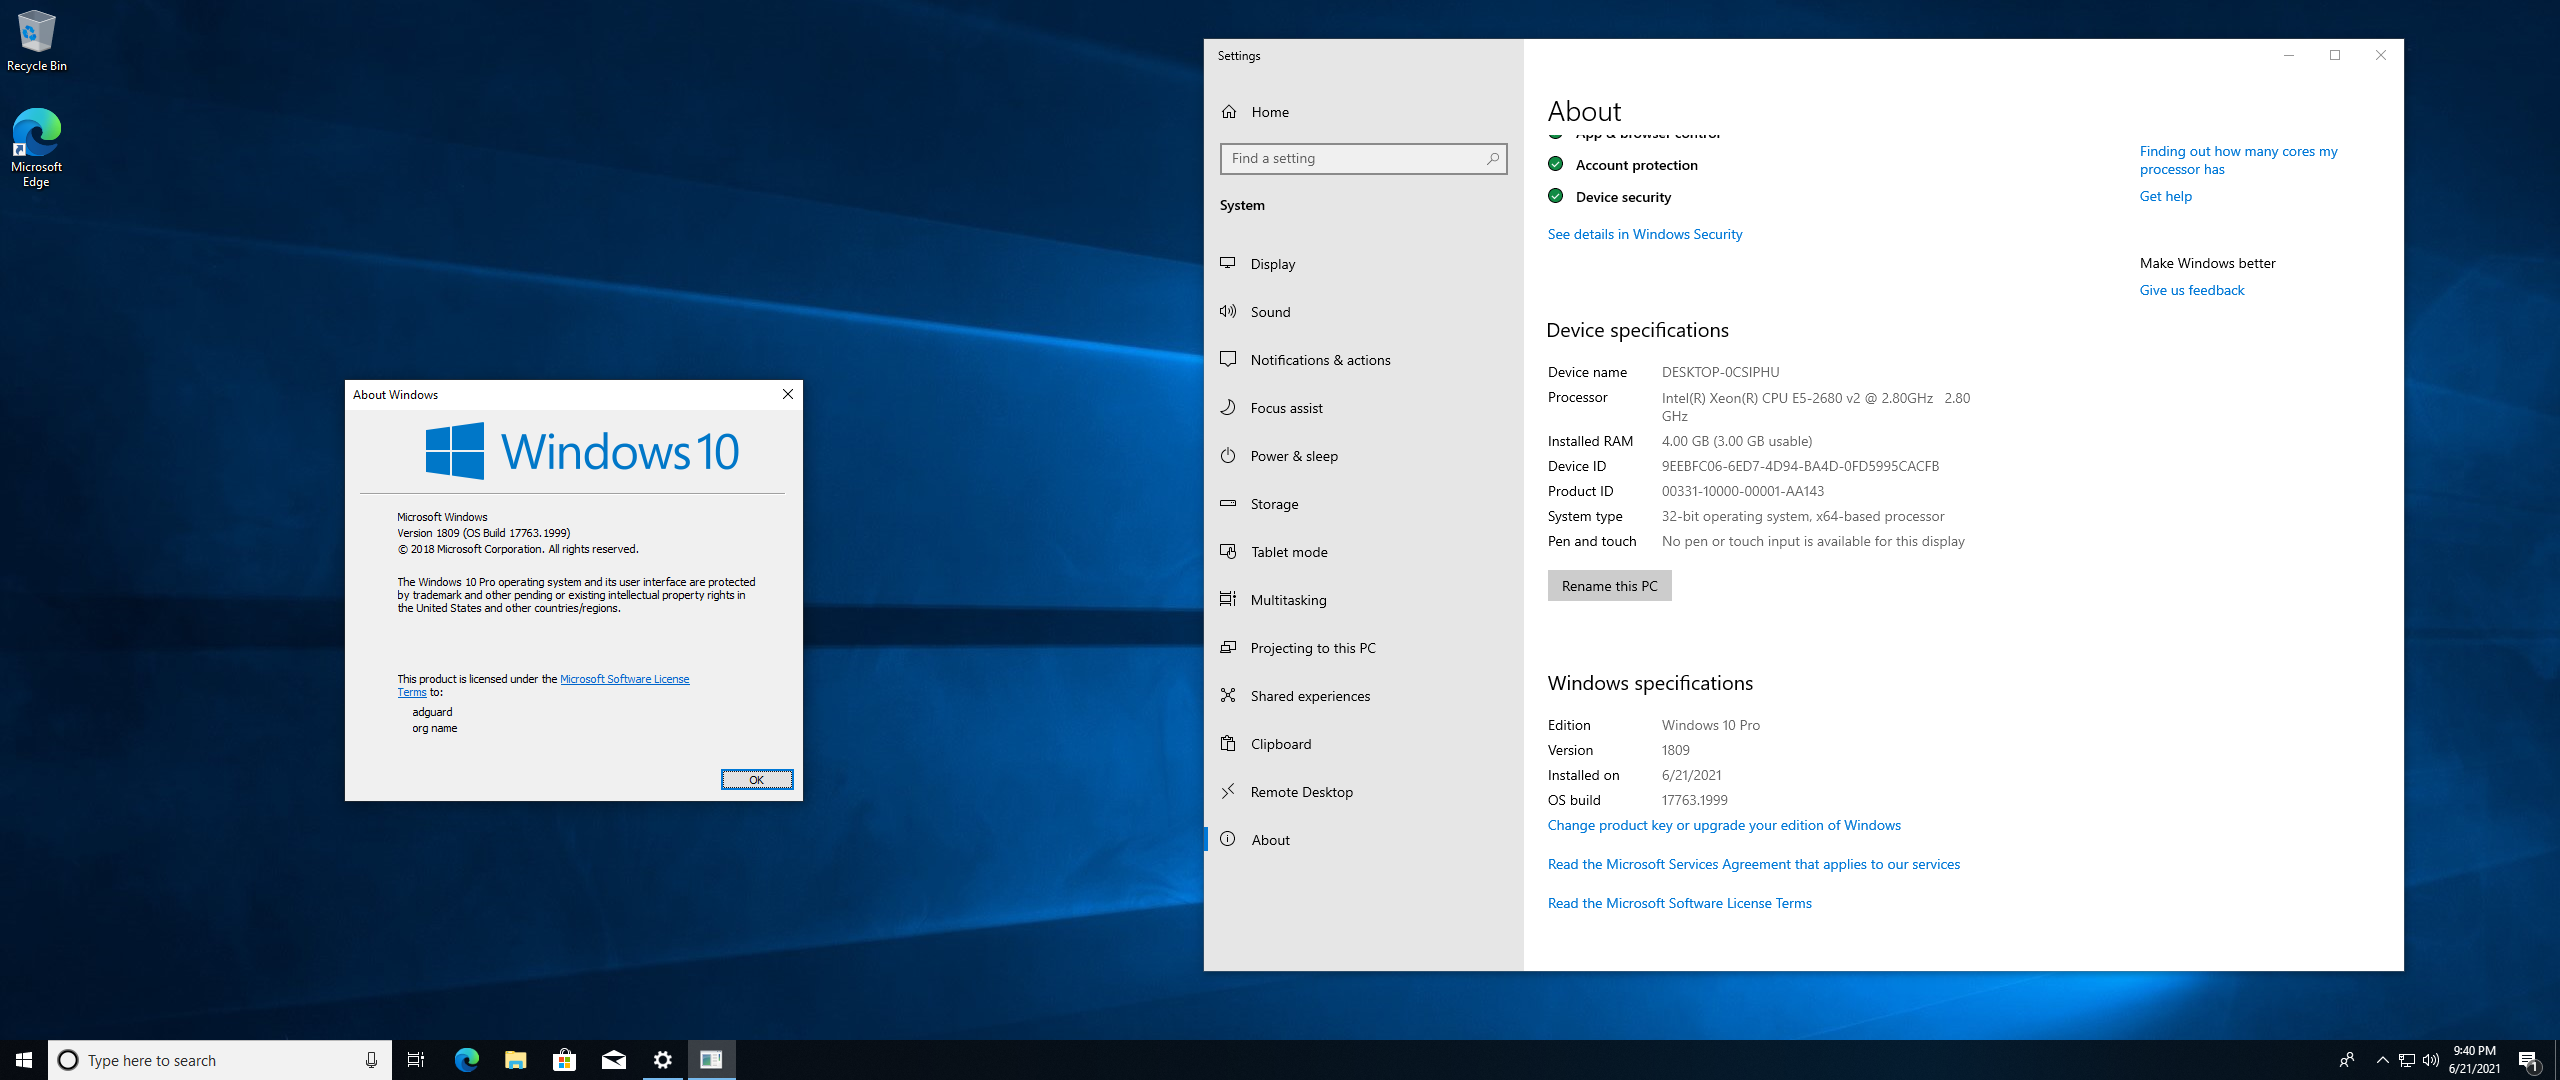Switch to About Windows taskbar icon
The image size is (2560, 1080).
[711, 1060]
